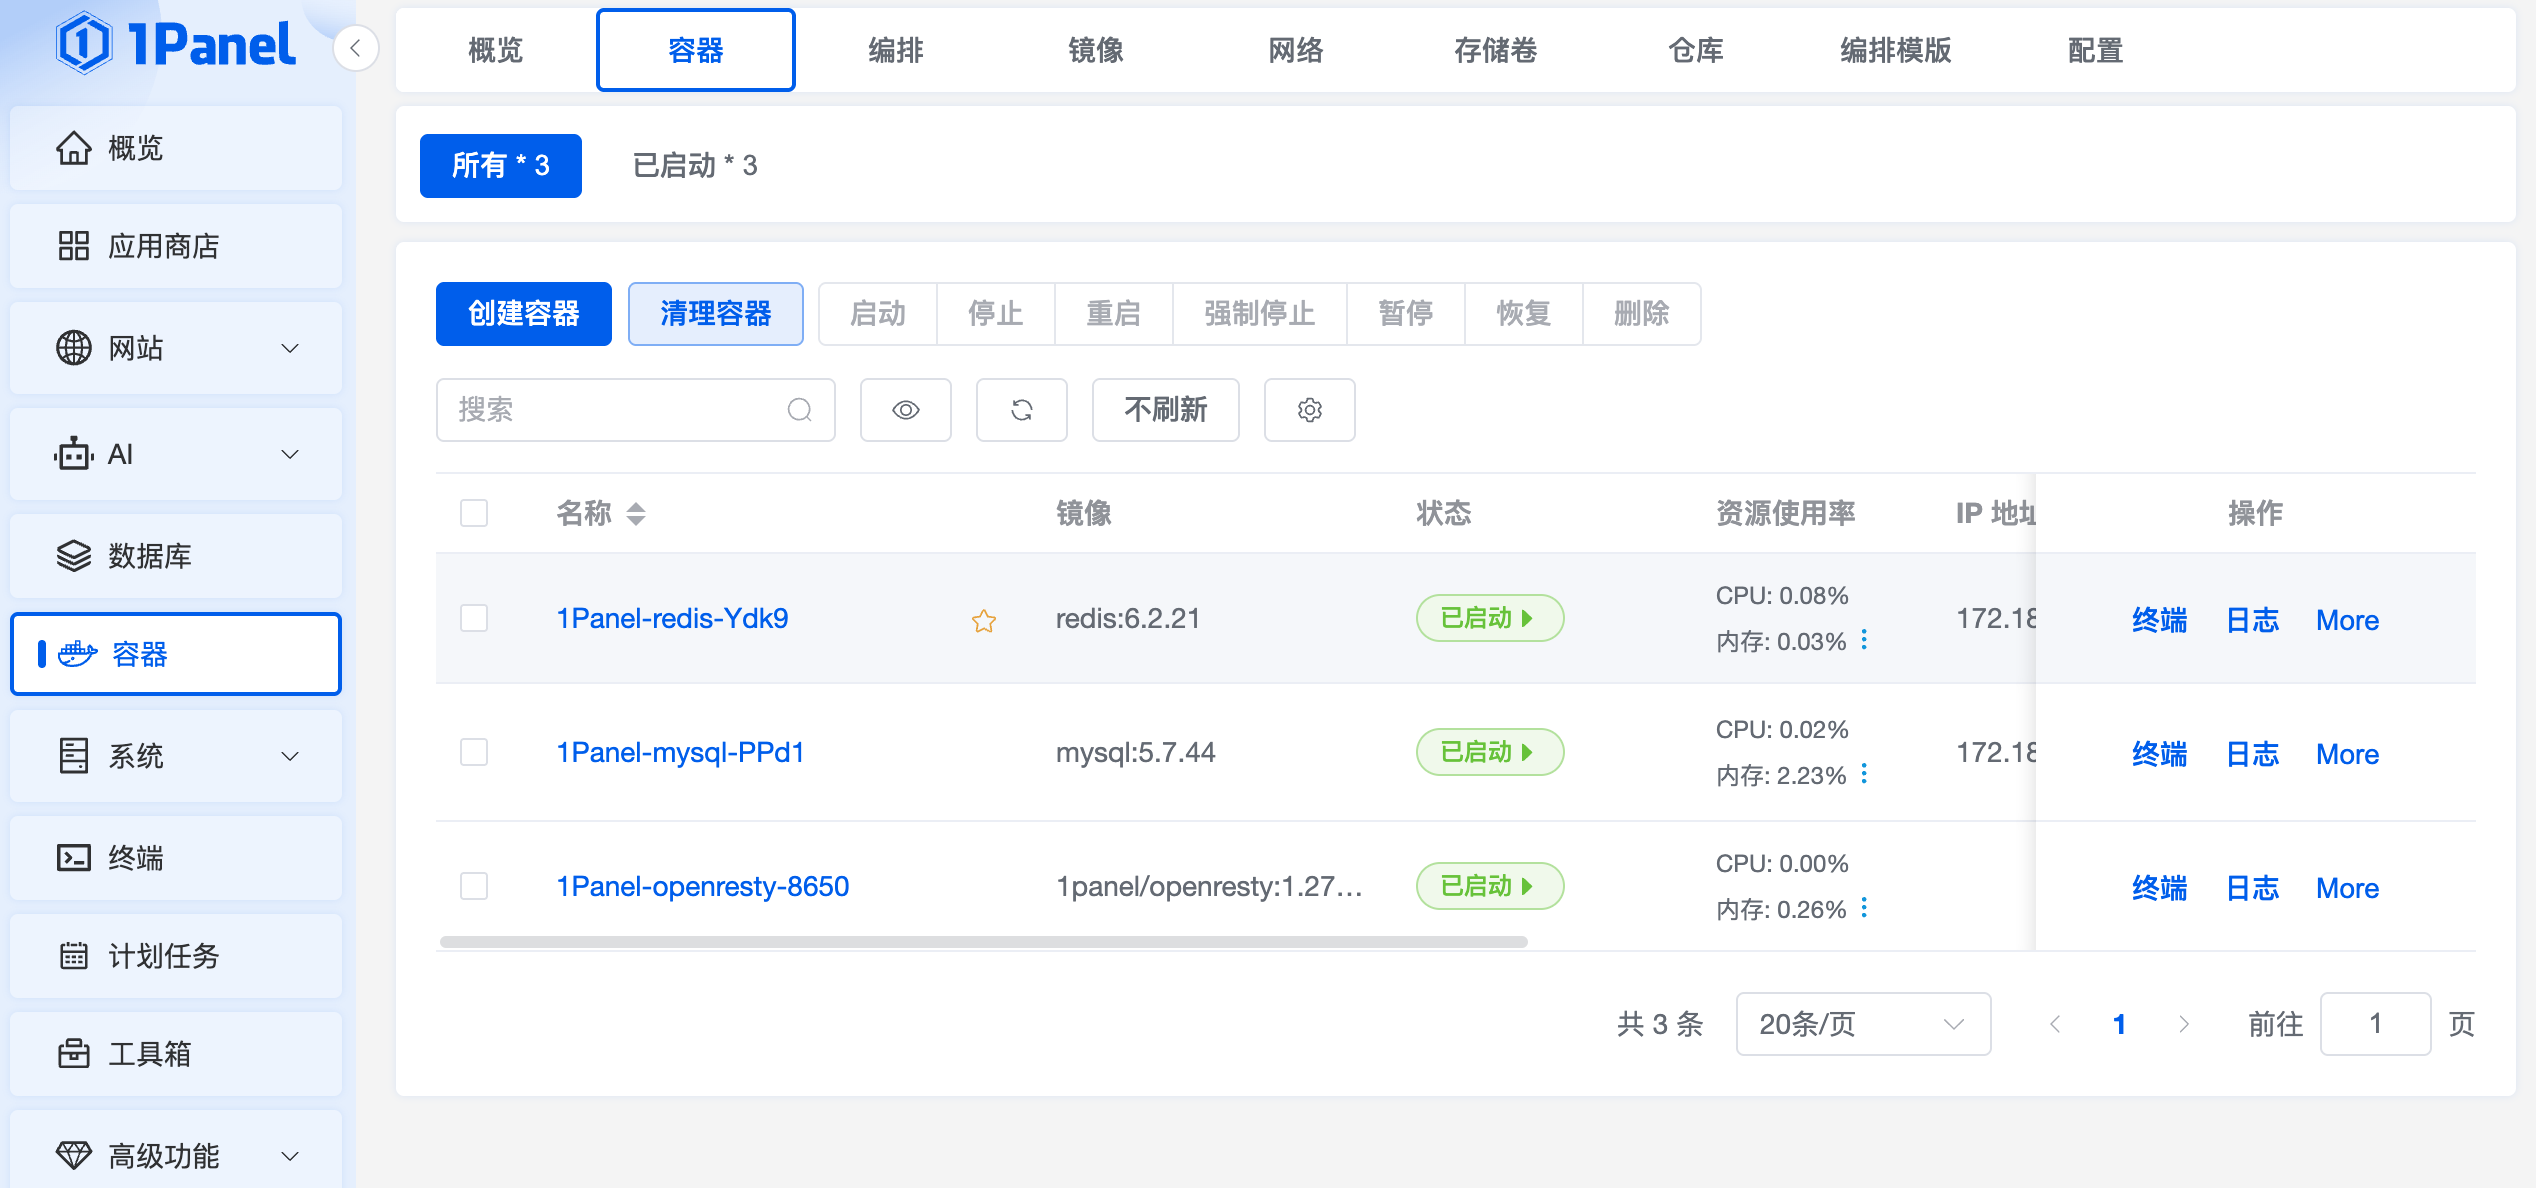
Task: Collapse sidebar with the arrow button
Action: pyautogui.click(x=355, y=48)
